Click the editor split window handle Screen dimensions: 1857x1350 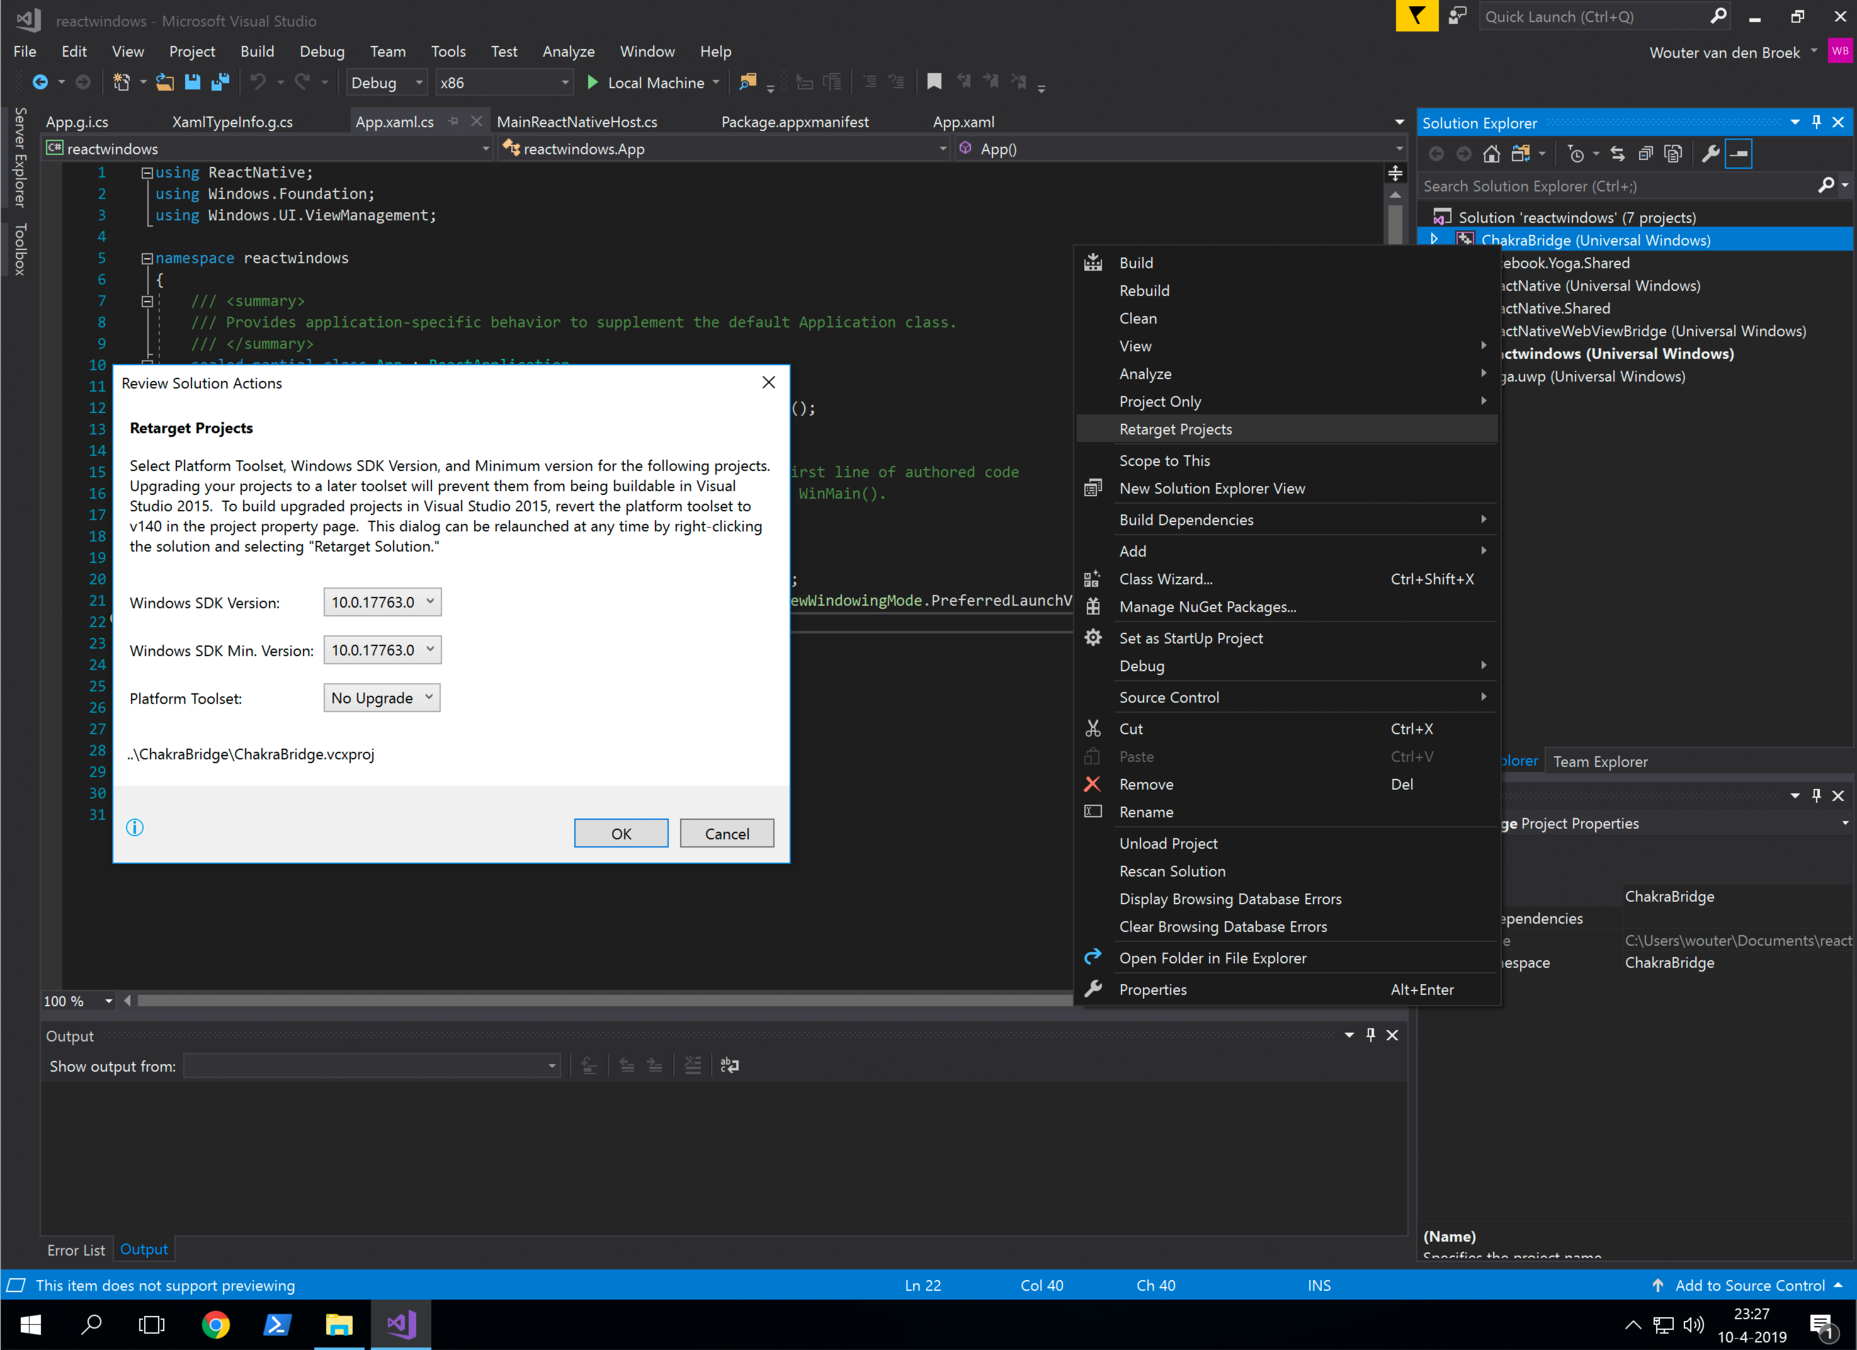tap(1395, 173)
